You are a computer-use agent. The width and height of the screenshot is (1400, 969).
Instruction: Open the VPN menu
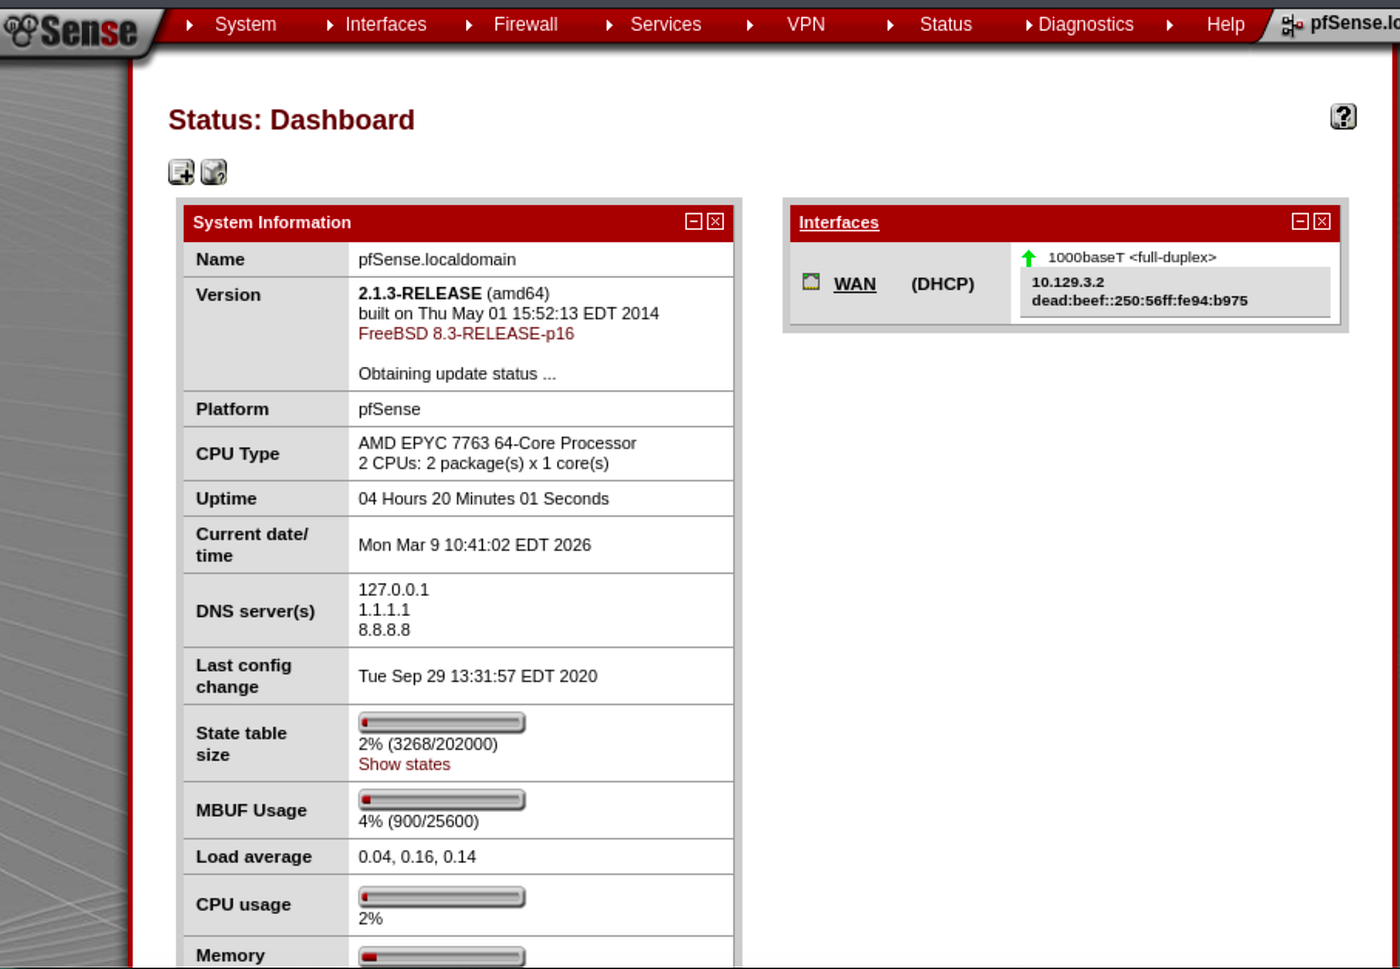tap(806, 24)
